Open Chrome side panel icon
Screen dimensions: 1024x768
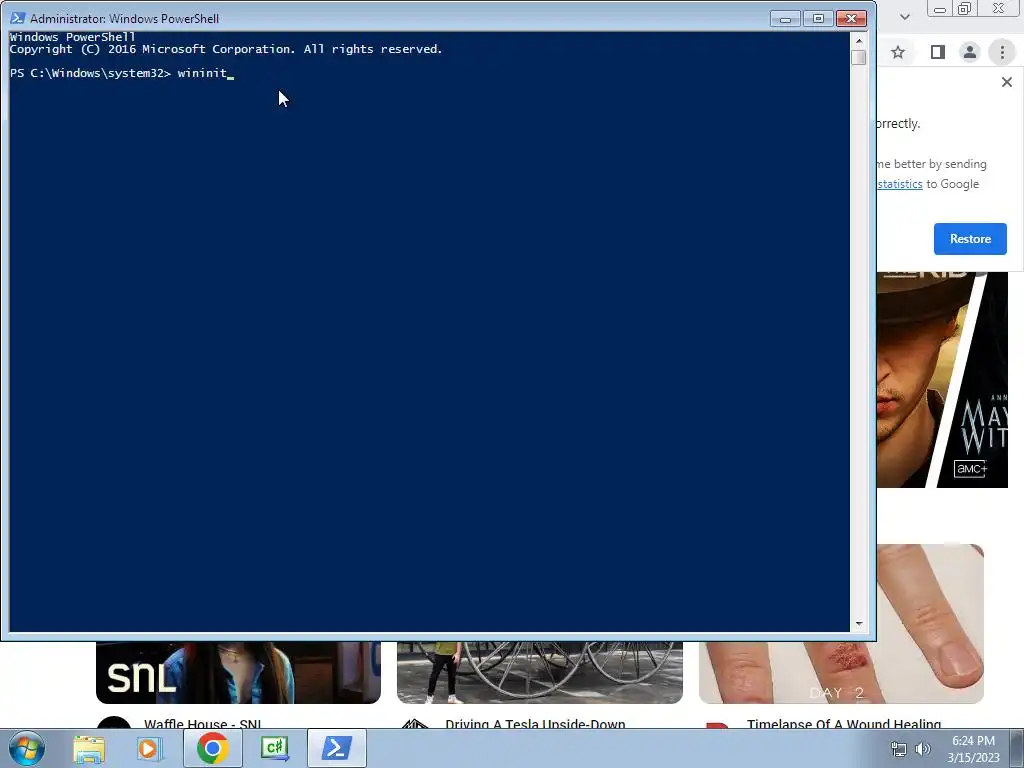tap(938, 52)
